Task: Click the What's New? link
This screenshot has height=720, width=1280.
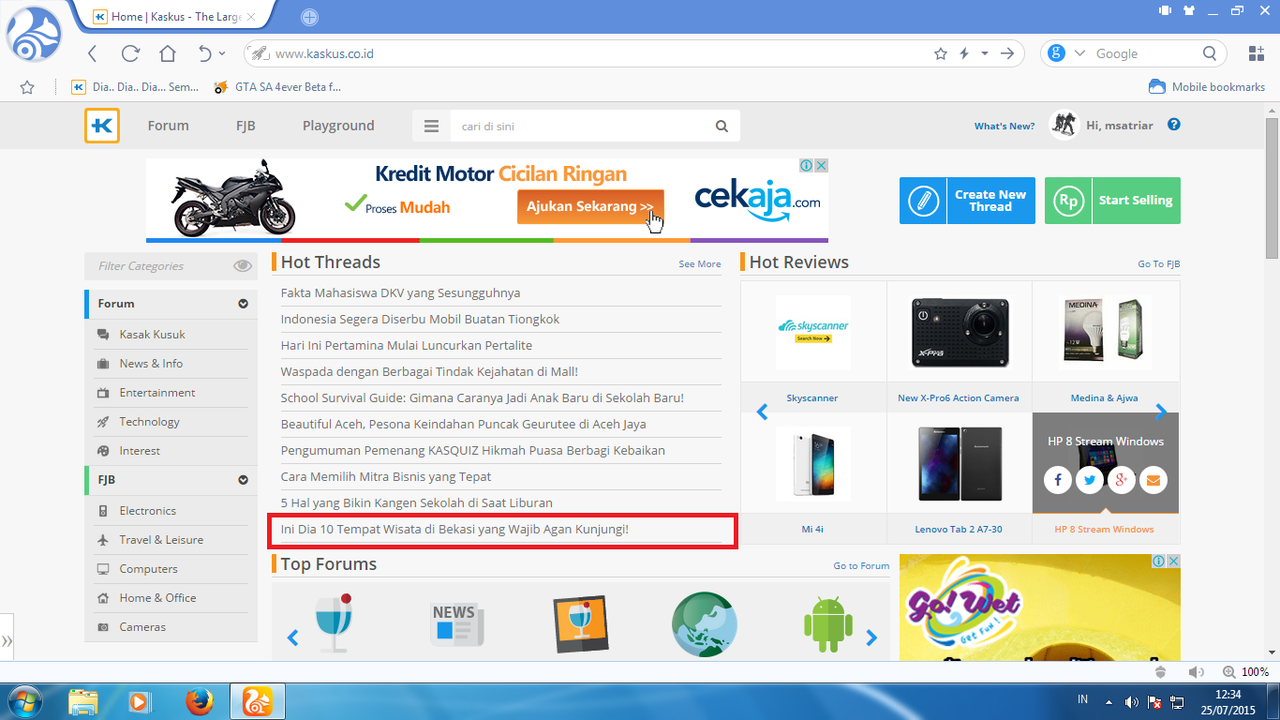Action: (x=1004, y=126)
